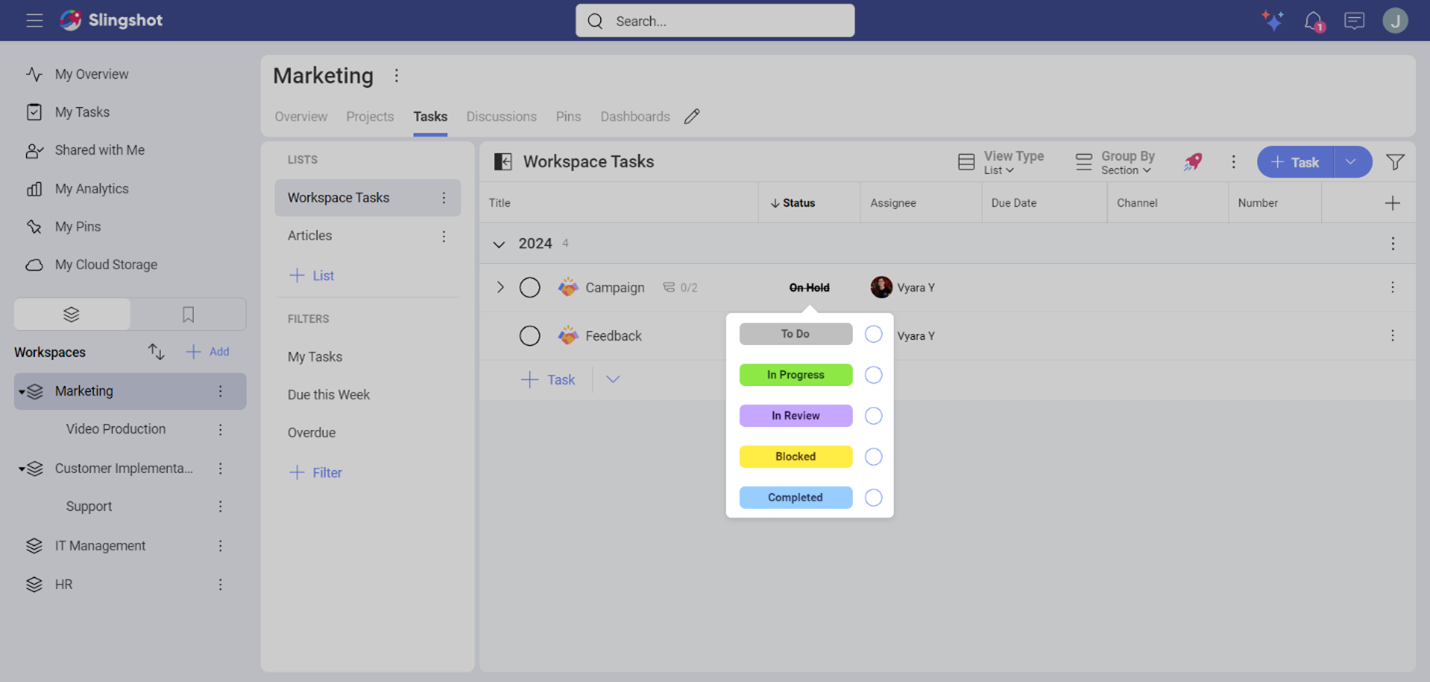This screenshot has height=682, width=1430.
Task: Open Support project options menu
Action: (x=221, y=506)
